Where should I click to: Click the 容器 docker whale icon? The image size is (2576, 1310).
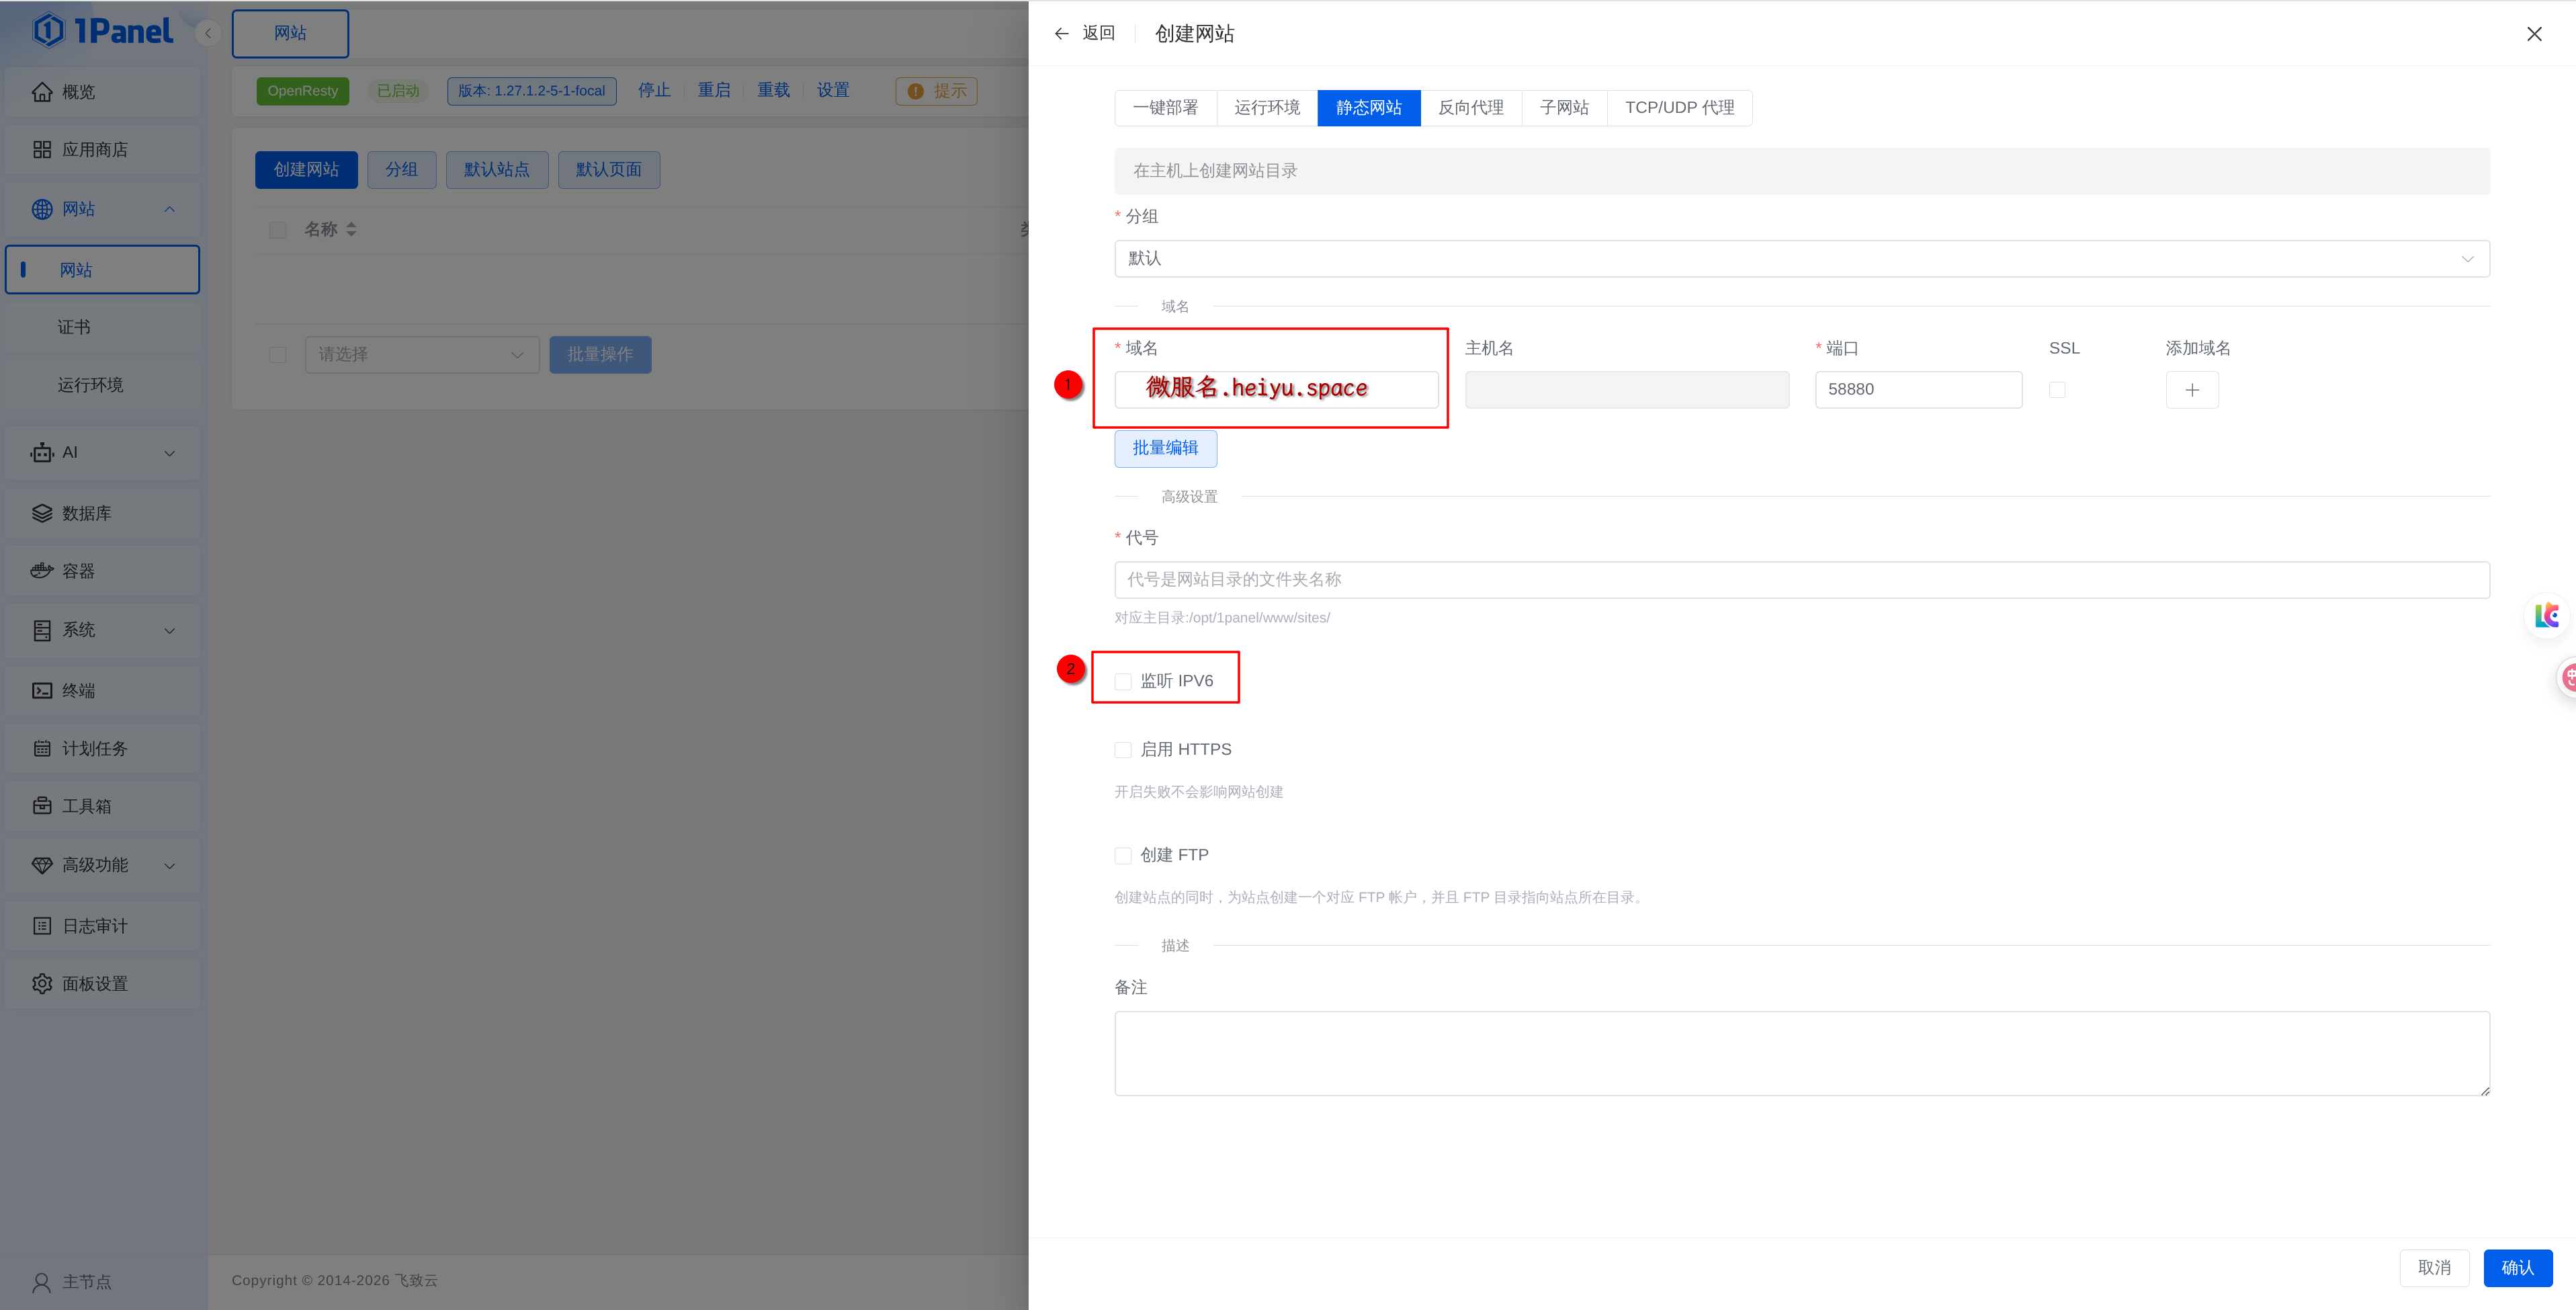42,571
